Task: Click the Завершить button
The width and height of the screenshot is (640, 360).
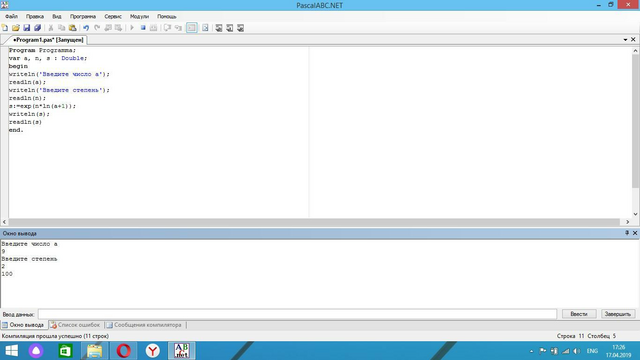Action: [x=618, y=314]
